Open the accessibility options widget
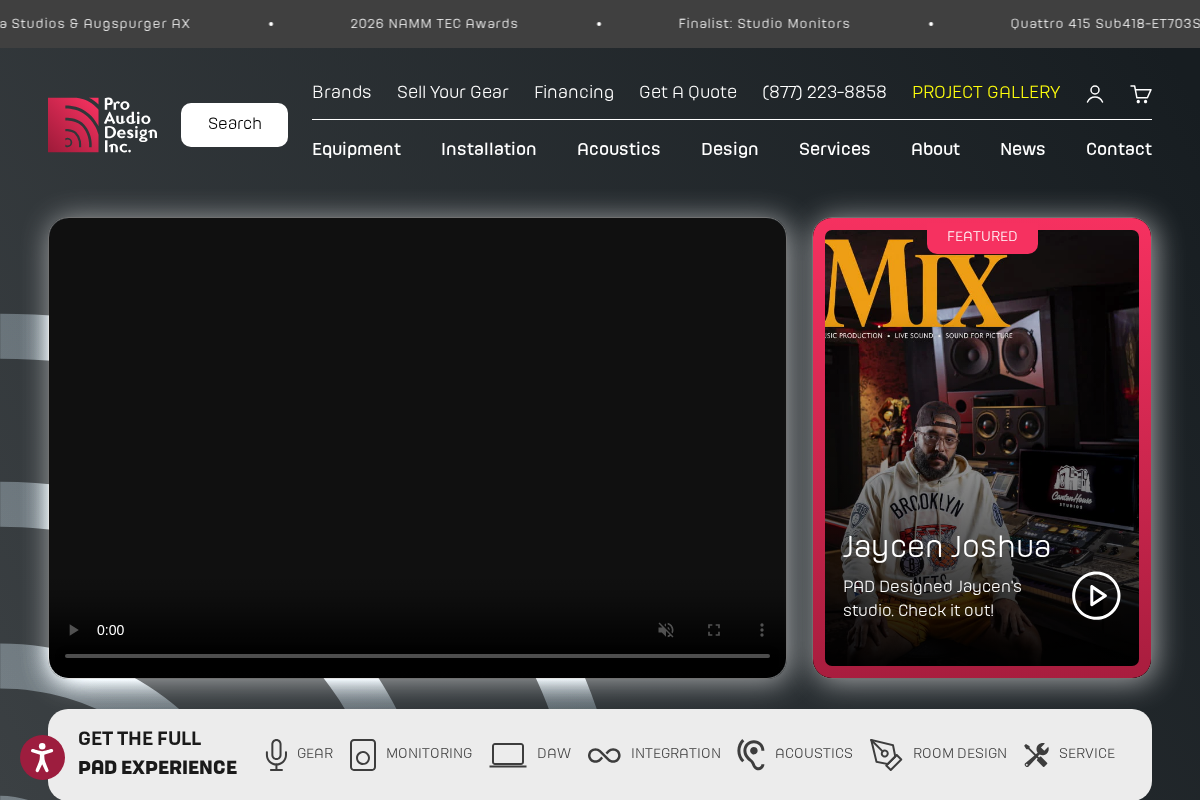This screenshot has height=800, width=1200. click(42, 758)
